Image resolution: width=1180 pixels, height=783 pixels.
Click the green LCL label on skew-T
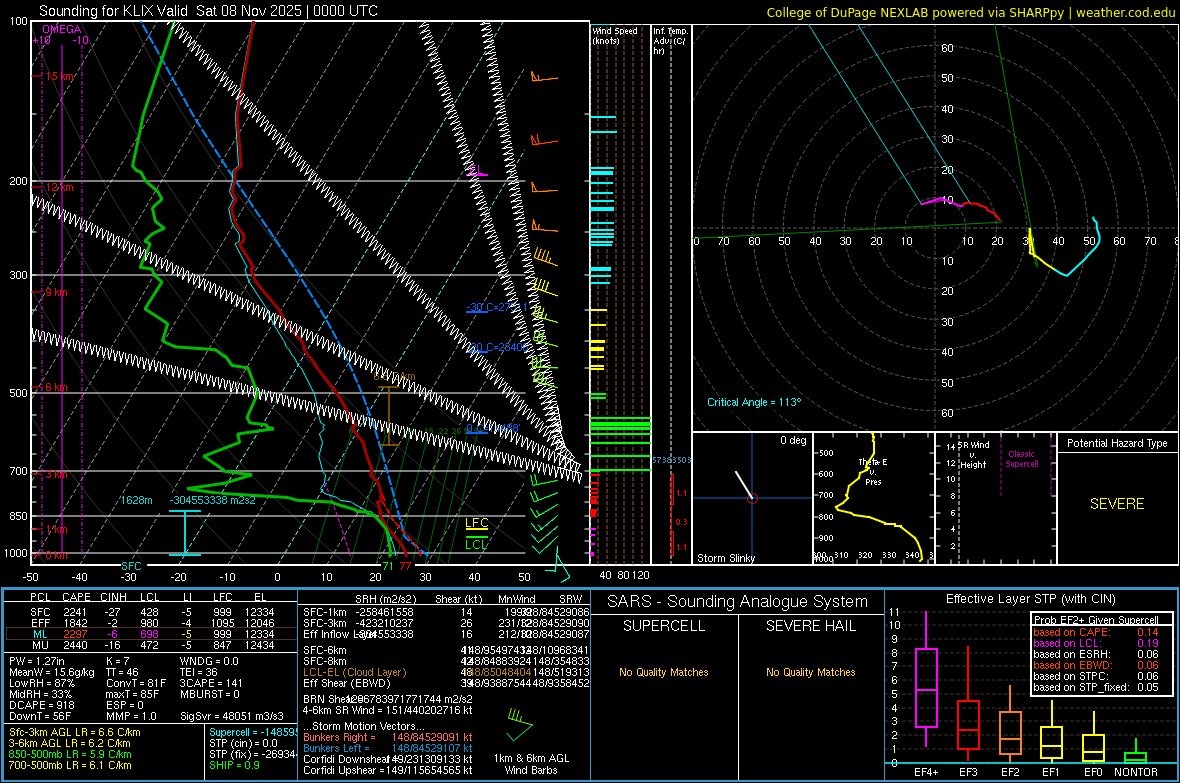click(x=476, y=544)
